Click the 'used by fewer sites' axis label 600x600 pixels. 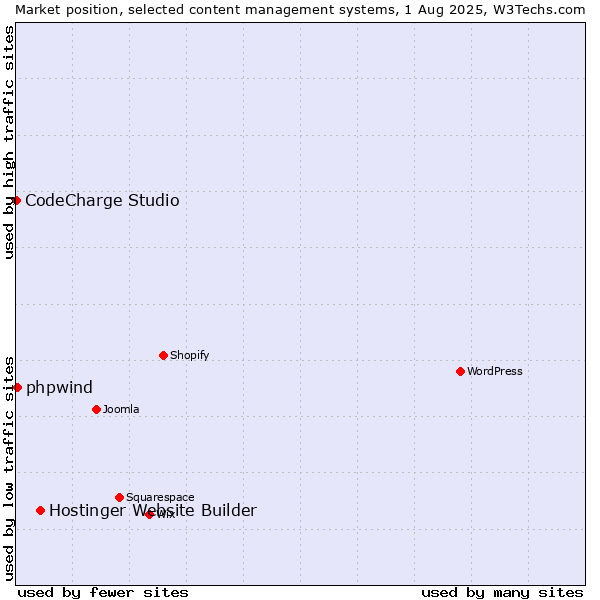[103, 593]
